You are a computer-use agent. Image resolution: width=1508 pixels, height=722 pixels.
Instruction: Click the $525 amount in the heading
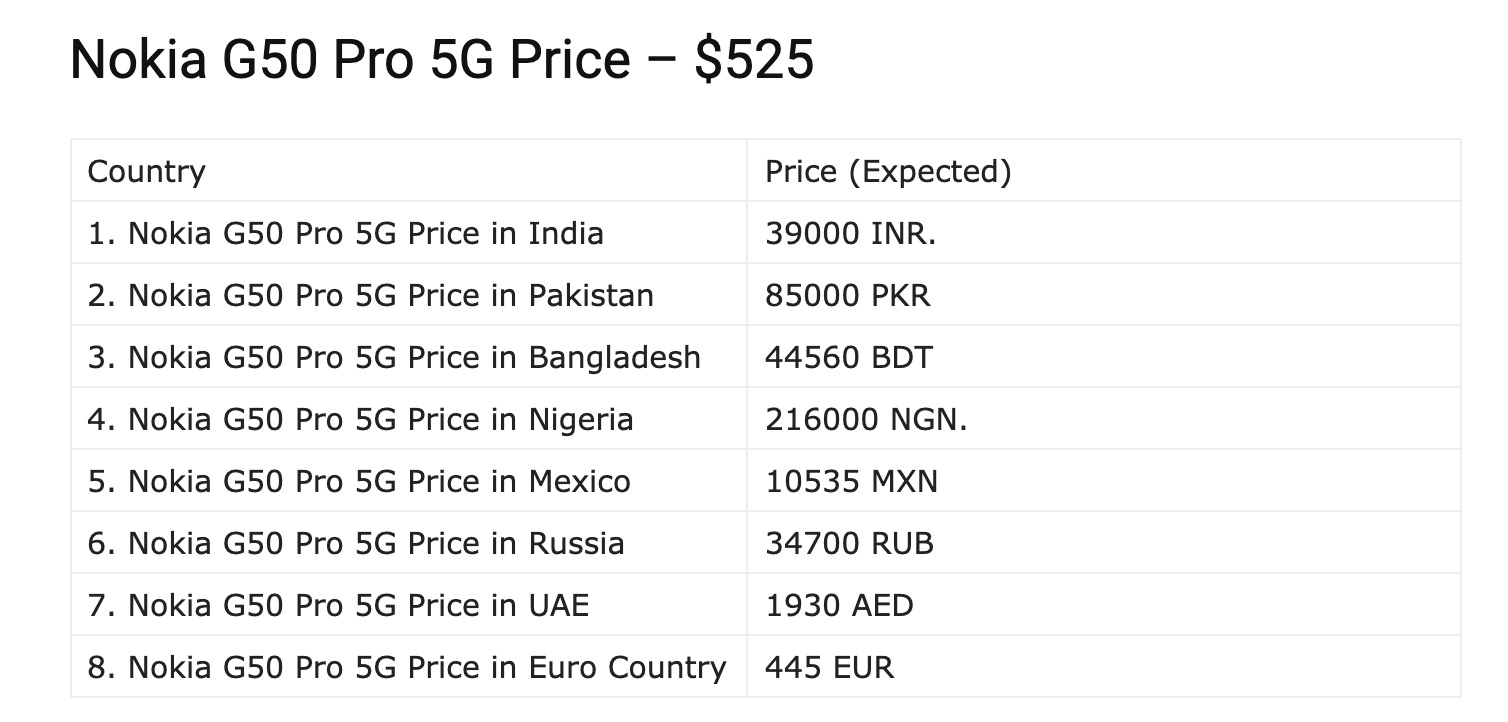tap(753, 60)
